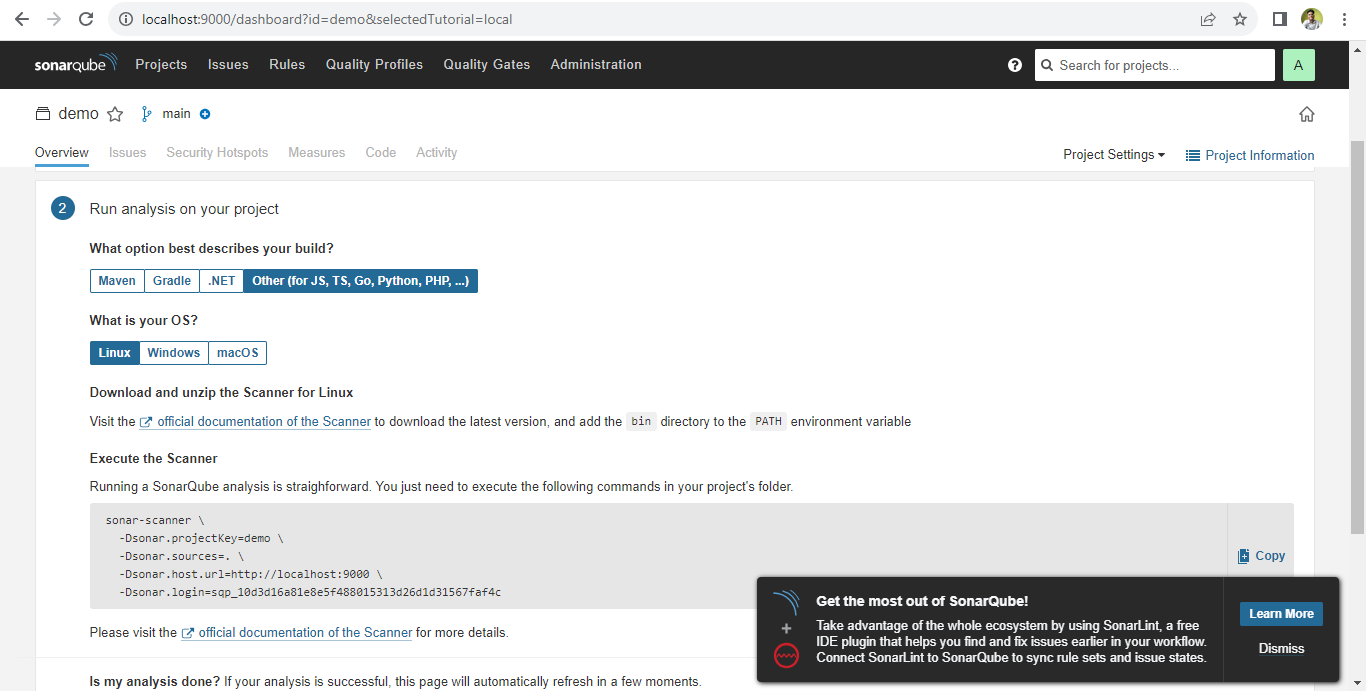Open Projects menu item
The image size is (1366, 691).
[x=161, y=64]
